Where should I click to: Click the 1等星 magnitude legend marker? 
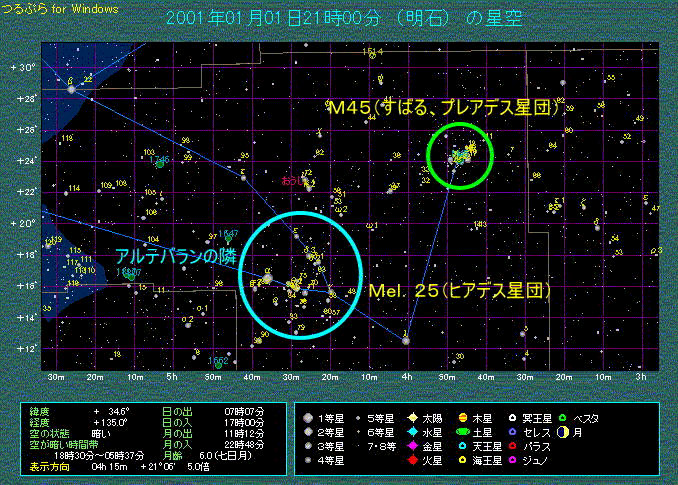[311, 420]
